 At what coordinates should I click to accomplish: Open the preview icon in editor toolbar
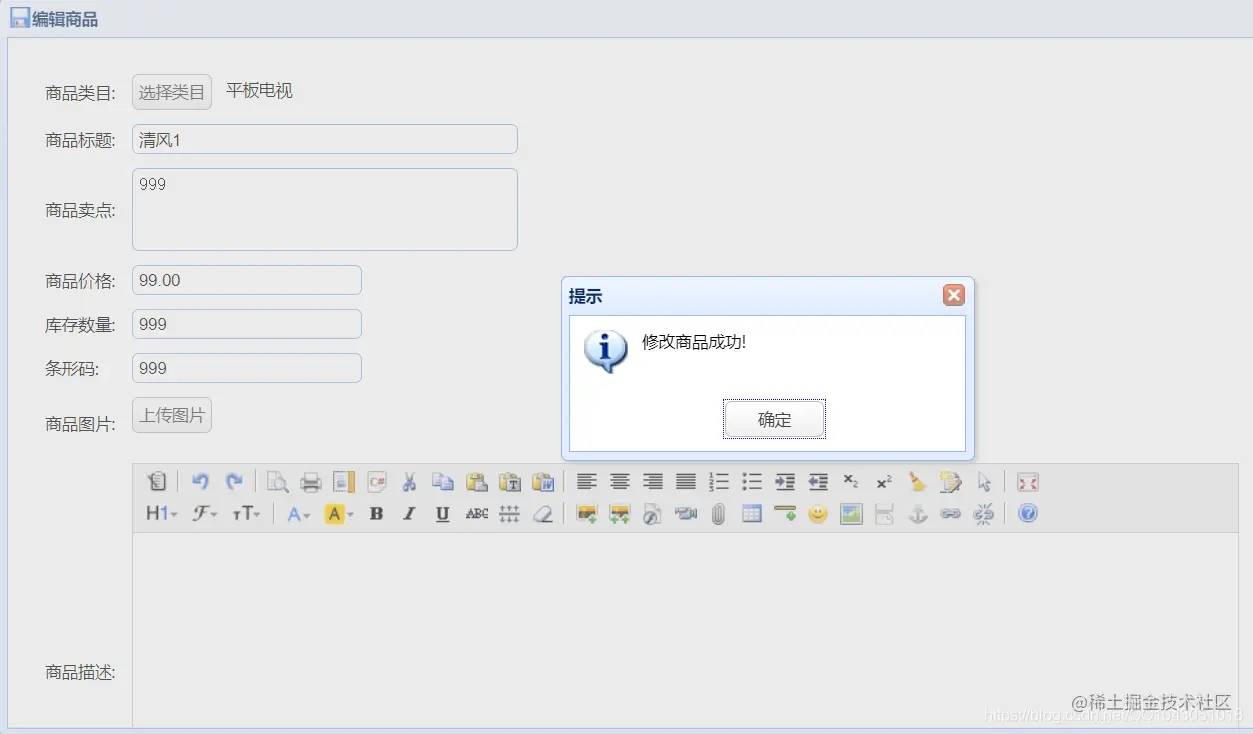tap(277, 482)
